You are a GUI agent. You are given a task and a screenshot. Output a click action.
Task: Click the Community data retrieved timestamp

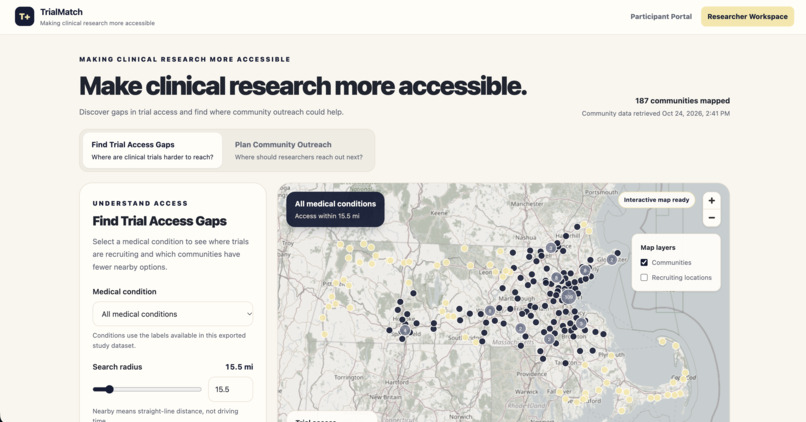click(655, 114)
